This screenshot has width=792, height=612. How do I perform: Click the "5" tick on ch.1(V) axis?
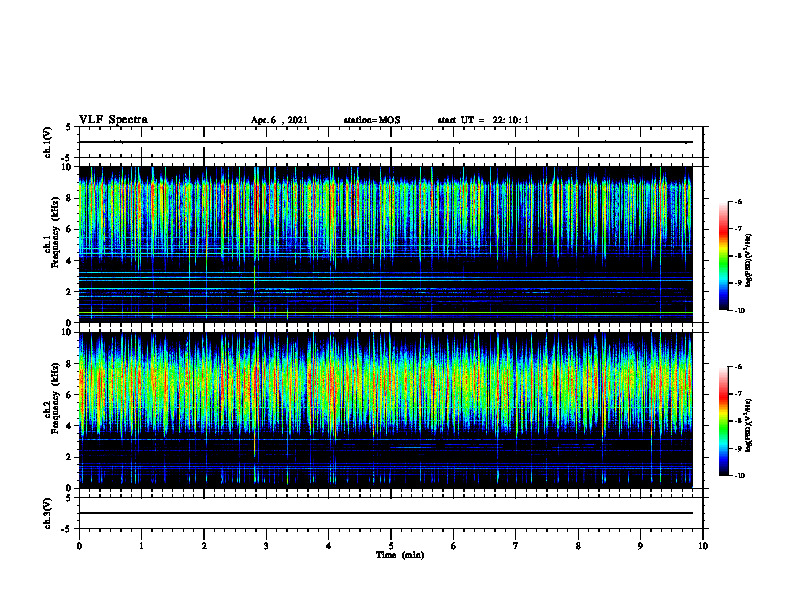tap(69, 127)
